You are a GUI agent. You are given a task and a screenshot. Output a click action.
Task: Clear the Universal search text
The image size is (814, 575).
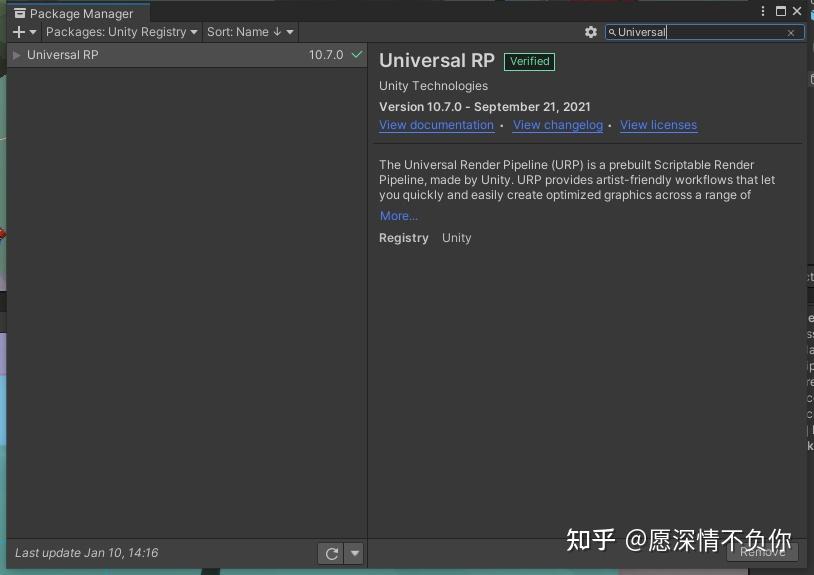(790, 33)
